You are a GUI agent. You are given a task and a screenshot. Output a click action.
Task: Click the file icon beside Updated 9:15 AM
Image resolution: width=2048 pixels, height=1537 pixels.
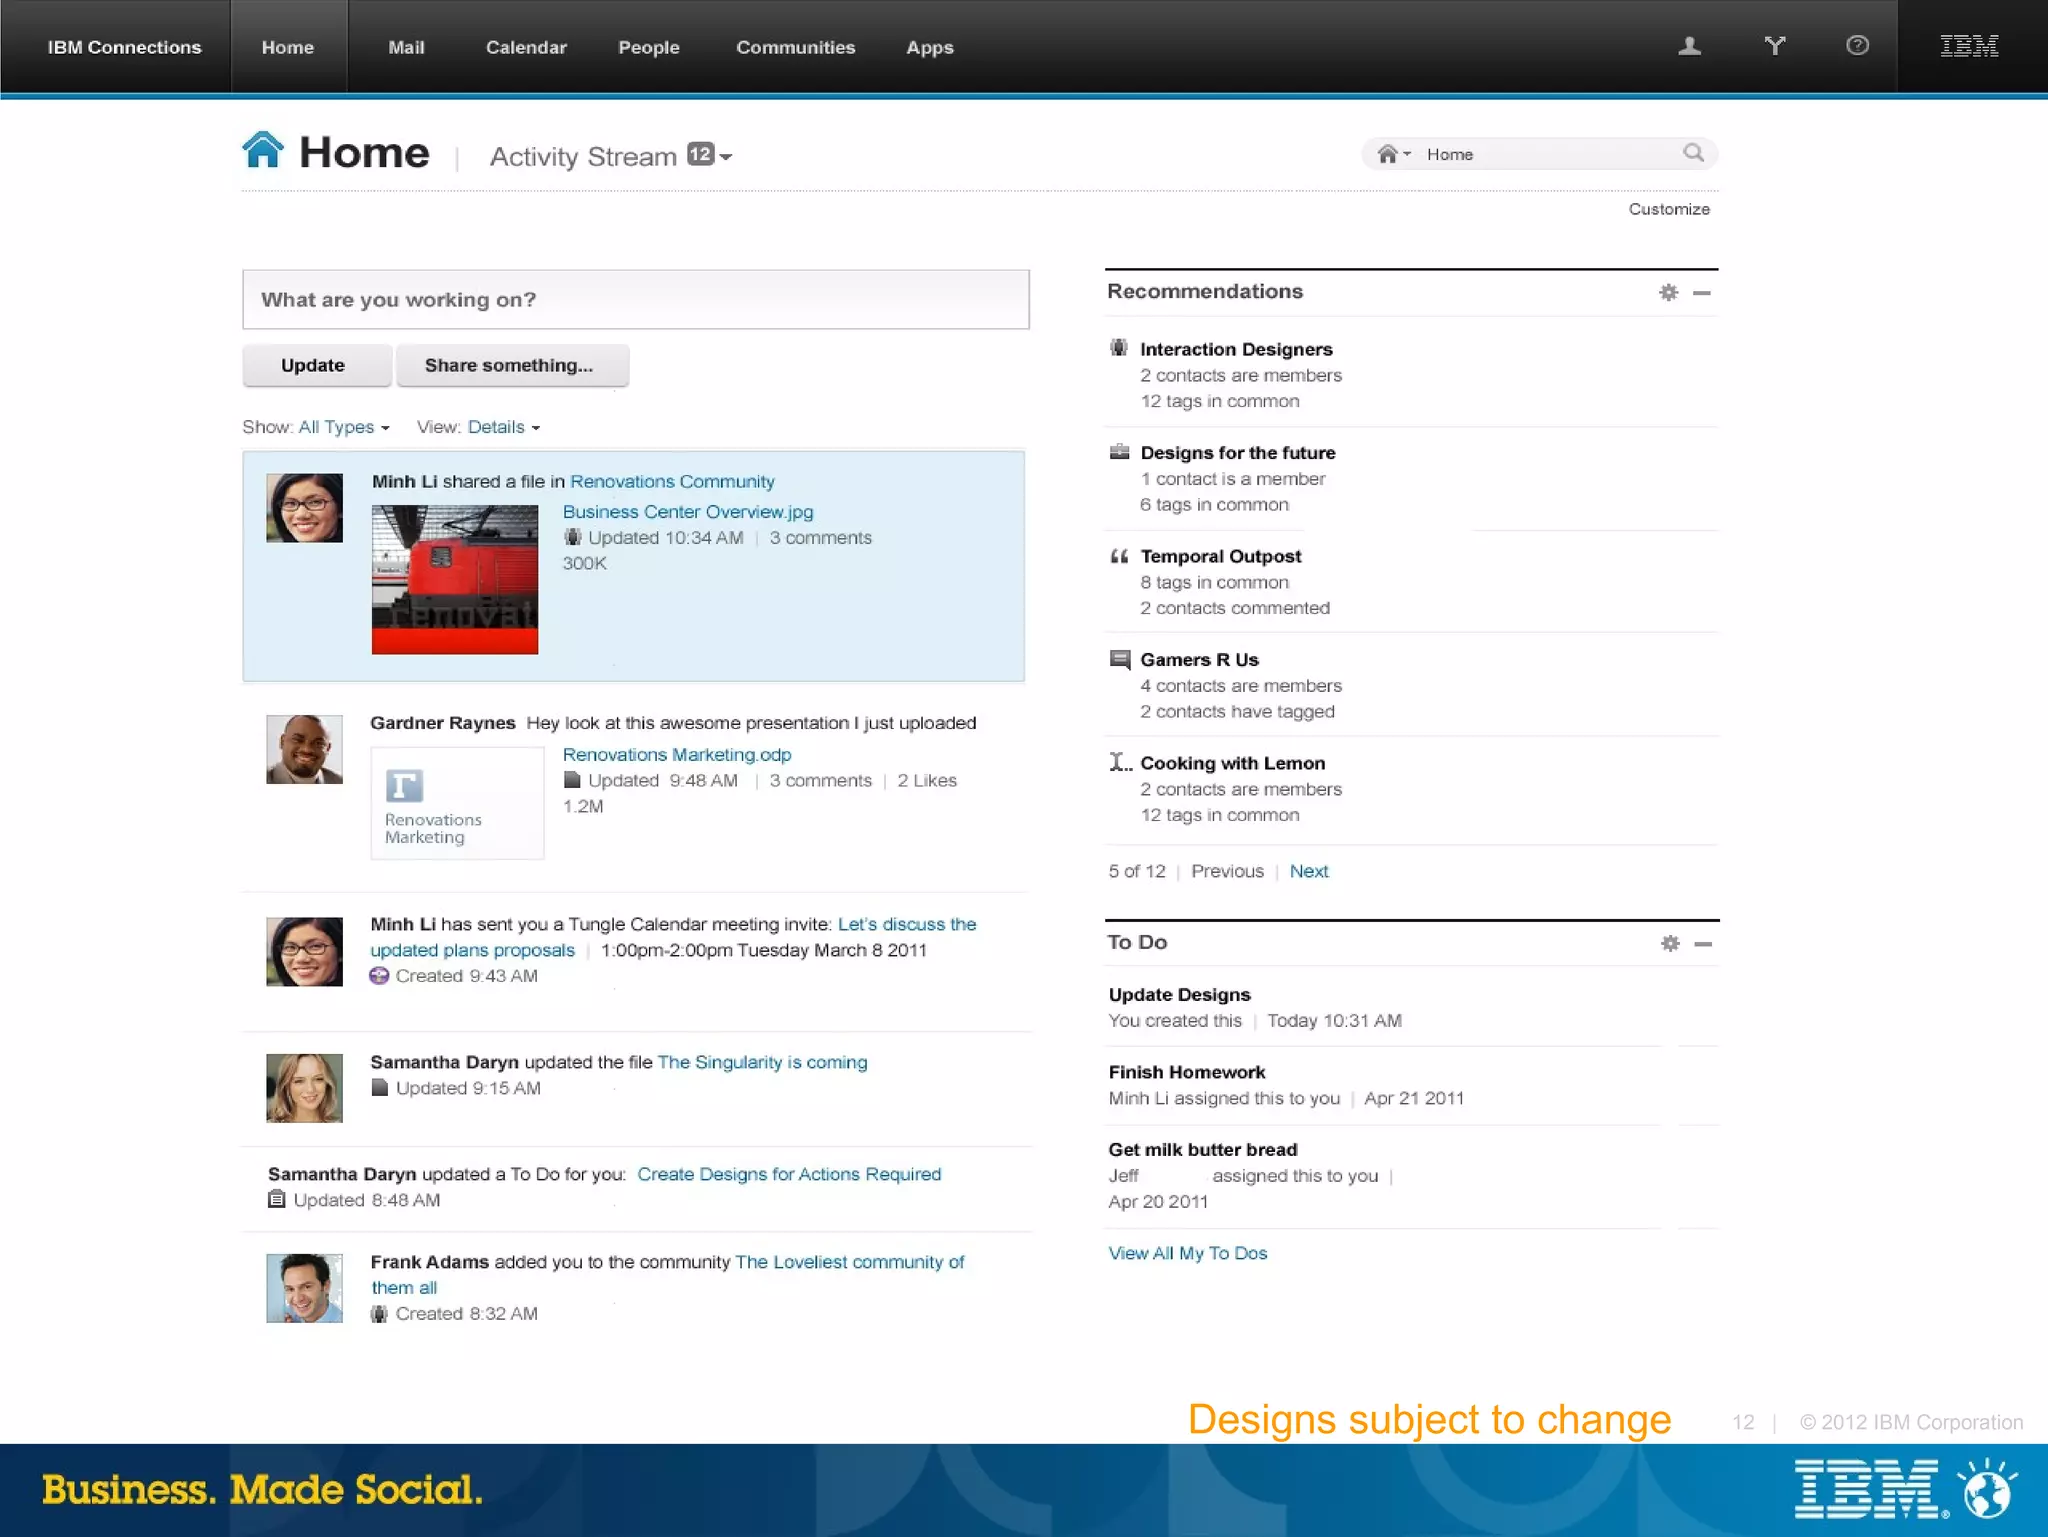point(379,1088)
